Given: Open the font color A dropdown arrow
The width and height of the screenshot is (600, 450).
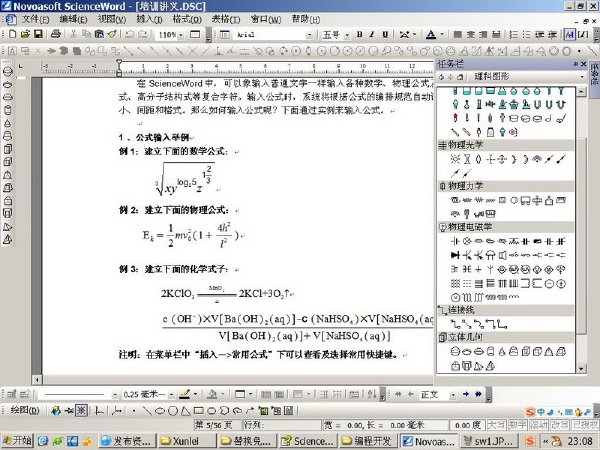Looking at the screenshot, I should 442,34.
